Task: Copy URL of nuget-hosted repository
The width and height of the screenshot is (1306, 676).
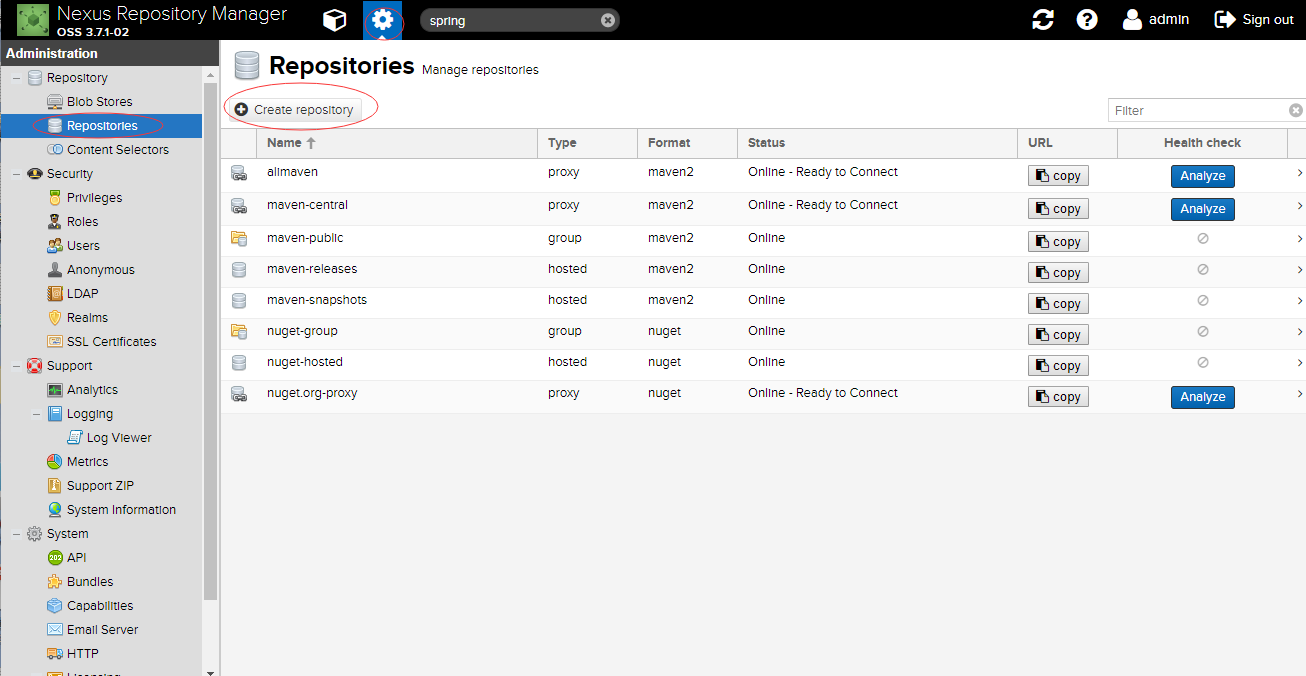Action: 1058,366
